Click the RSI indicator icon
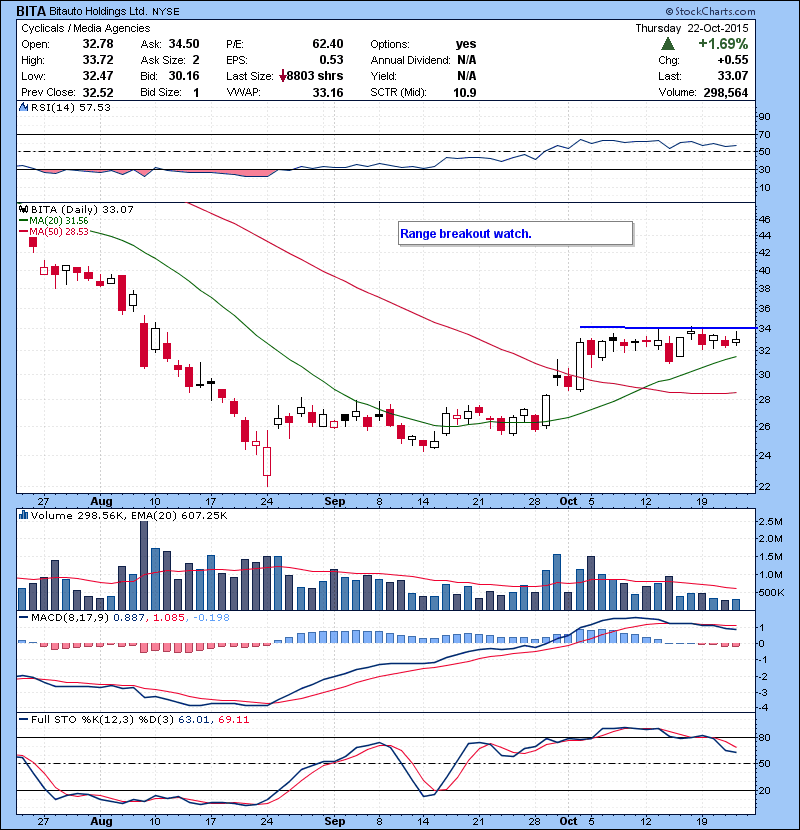Viewport: 800px width, 830px height. pyautogui.click(x=23, y=107)
